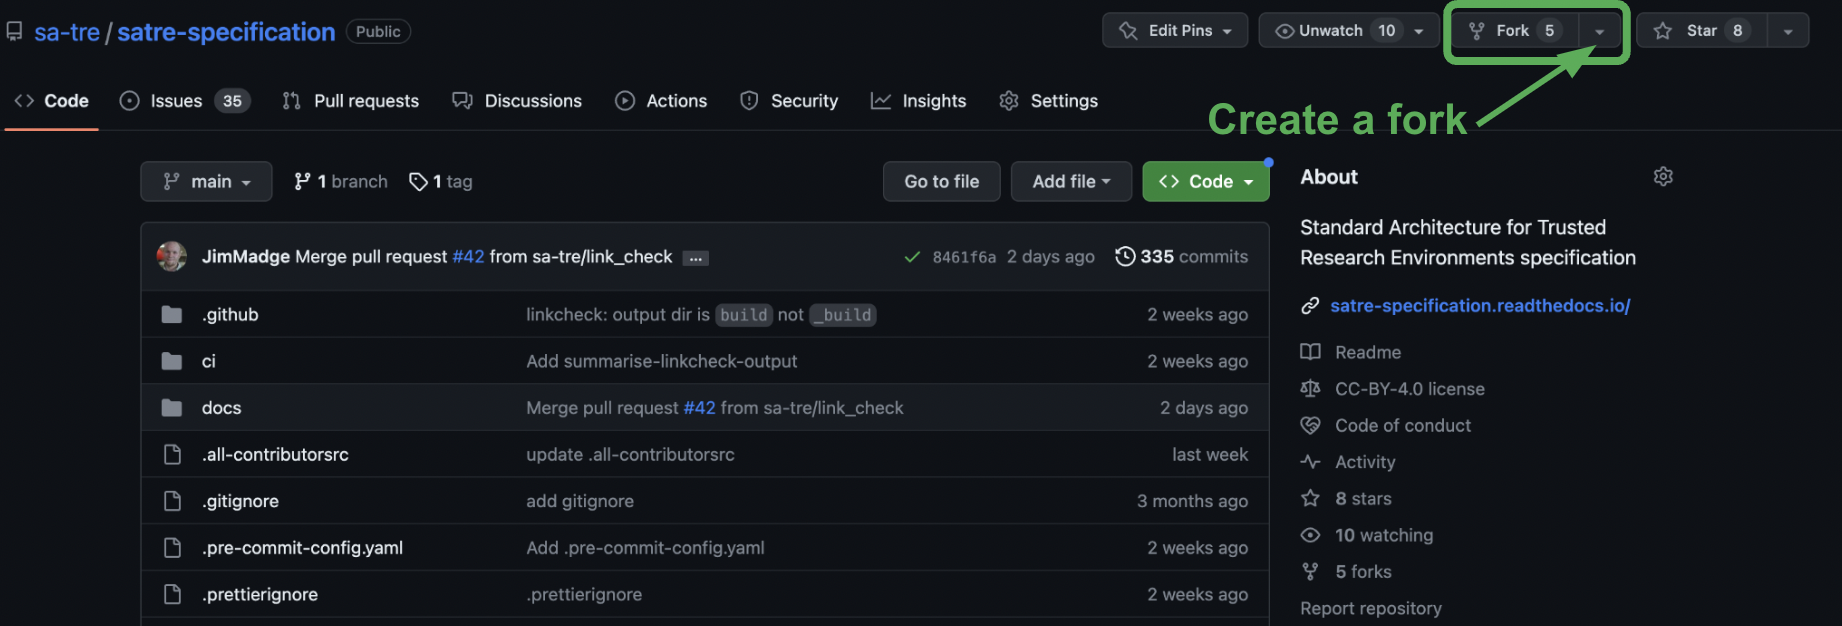Screen dimensions: 1842x626
Task: Open JimMadge author link
Action: click(x=246, y=257)
